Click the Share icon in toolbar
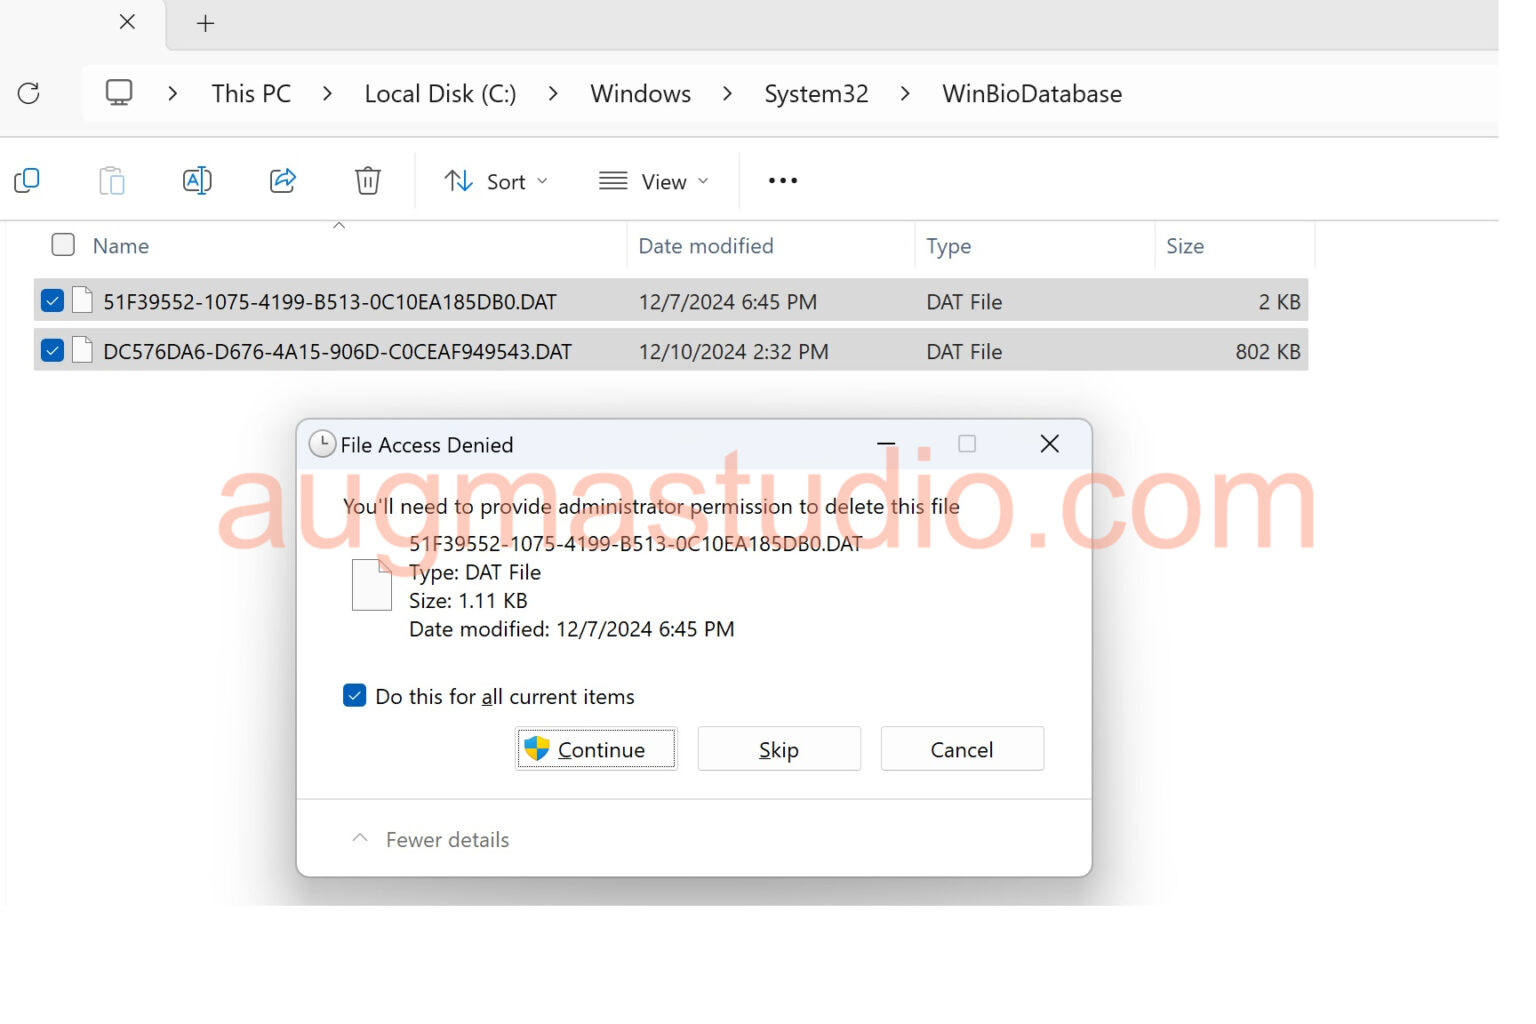This screenshot has width=1536, height=1024. click(x=282, y=180)
